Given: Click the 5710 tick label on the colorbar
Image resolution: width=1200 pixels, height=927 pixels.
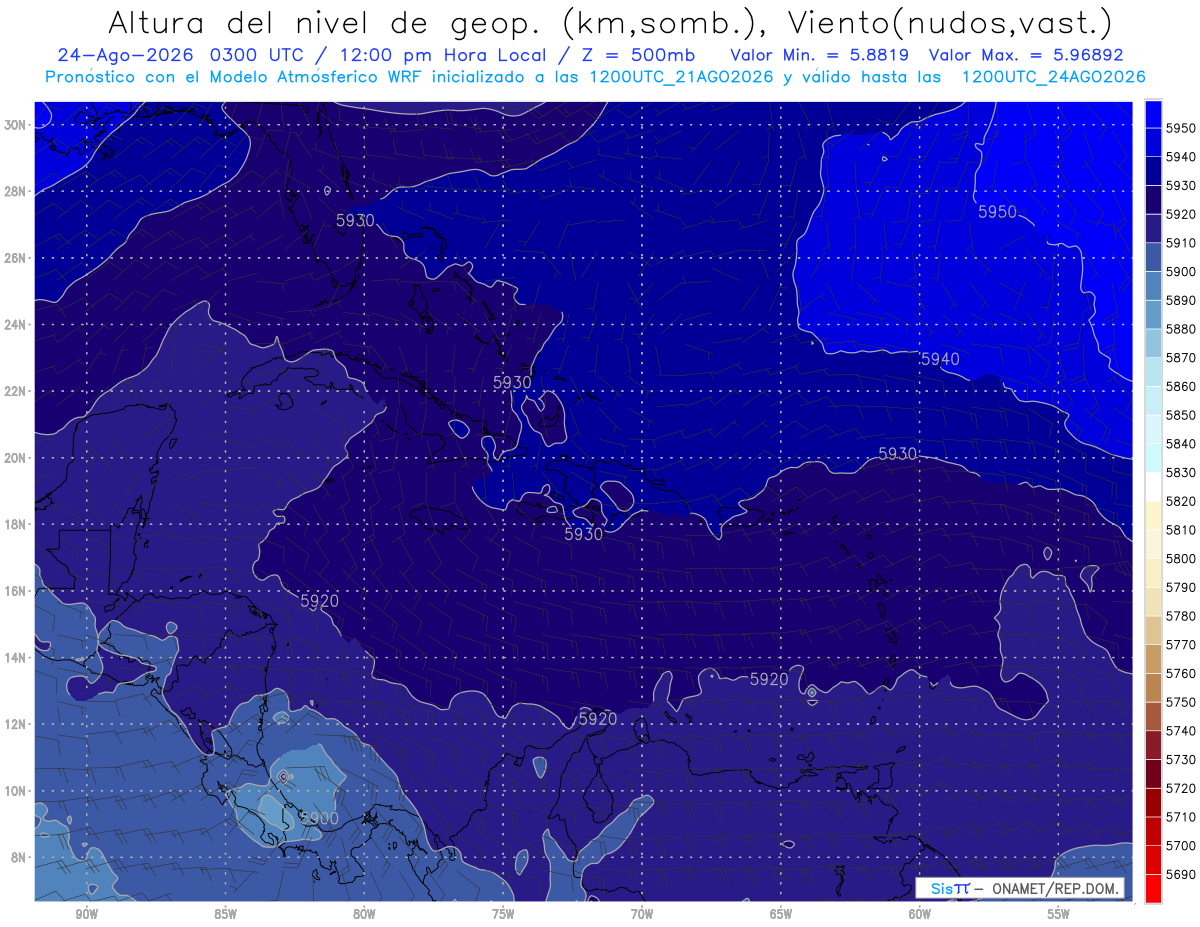Looking at the screenshot, I should click(1182, 817).
